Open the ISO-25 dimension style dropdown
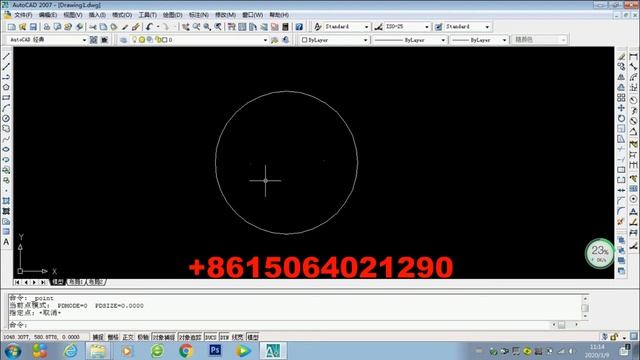 click(x=427, y=27)
